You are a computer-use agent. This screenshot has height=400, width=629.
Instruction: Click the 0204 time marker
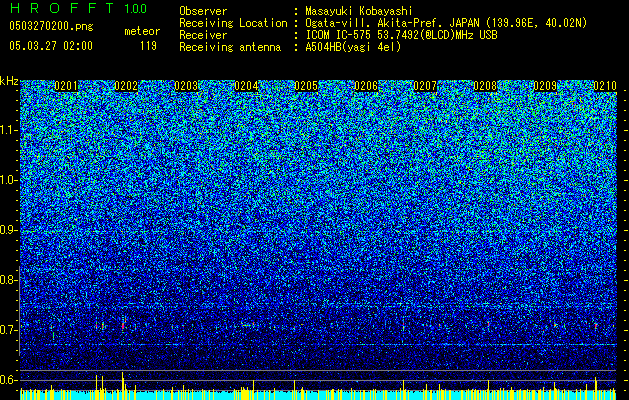246,86
